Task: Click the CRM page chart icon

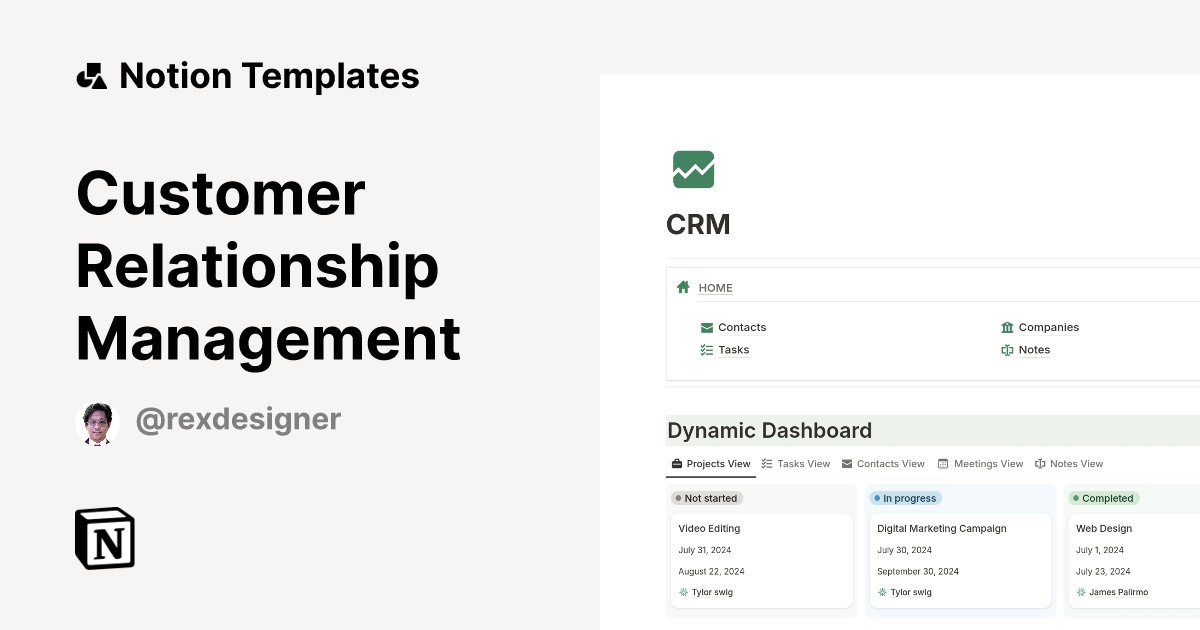Action: (x=691, y=168)
